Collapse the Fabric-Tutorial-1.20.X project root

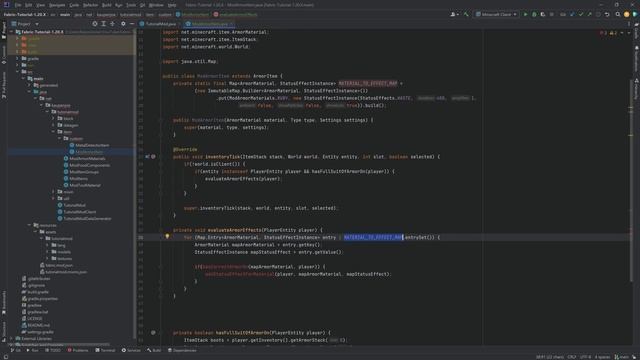11,31
